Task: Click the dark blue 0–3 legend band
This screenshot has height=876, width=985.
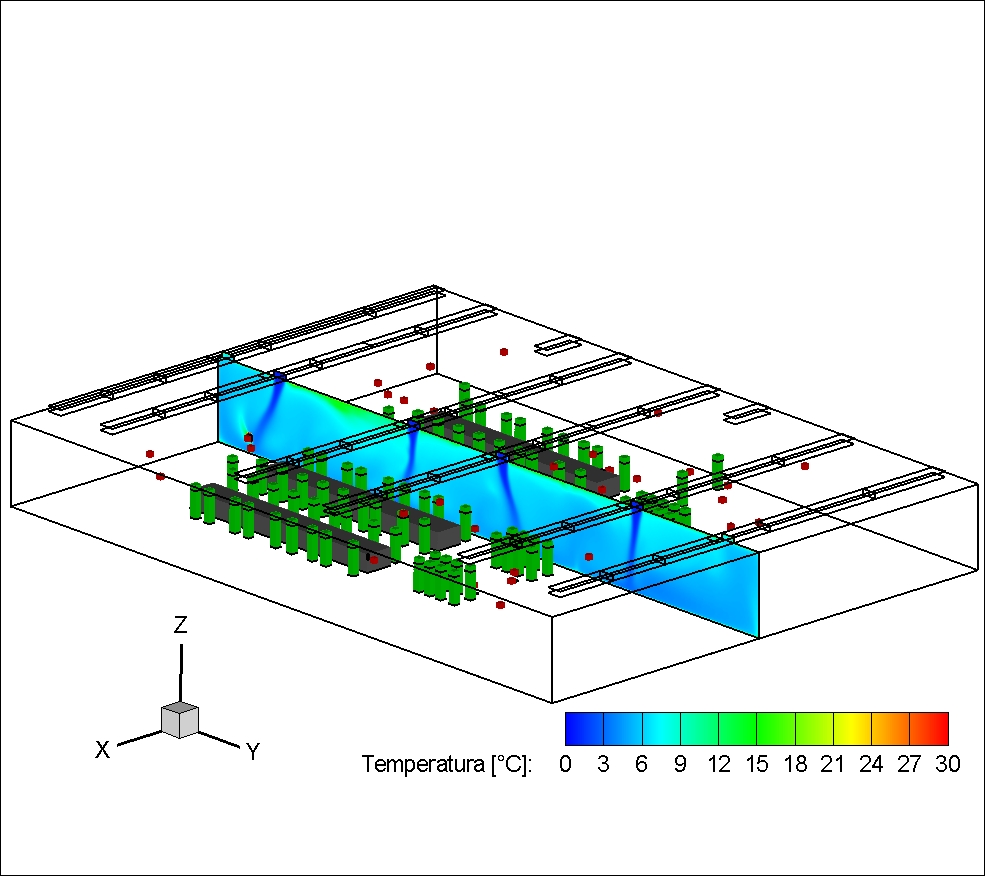Action: [x=584, y=729]
